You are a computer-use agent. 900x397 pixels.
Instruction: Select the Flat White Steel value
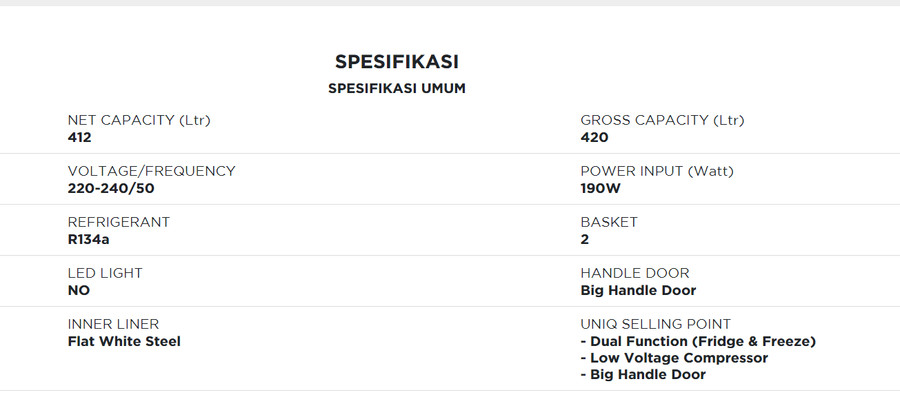click(x=124, y=341)
